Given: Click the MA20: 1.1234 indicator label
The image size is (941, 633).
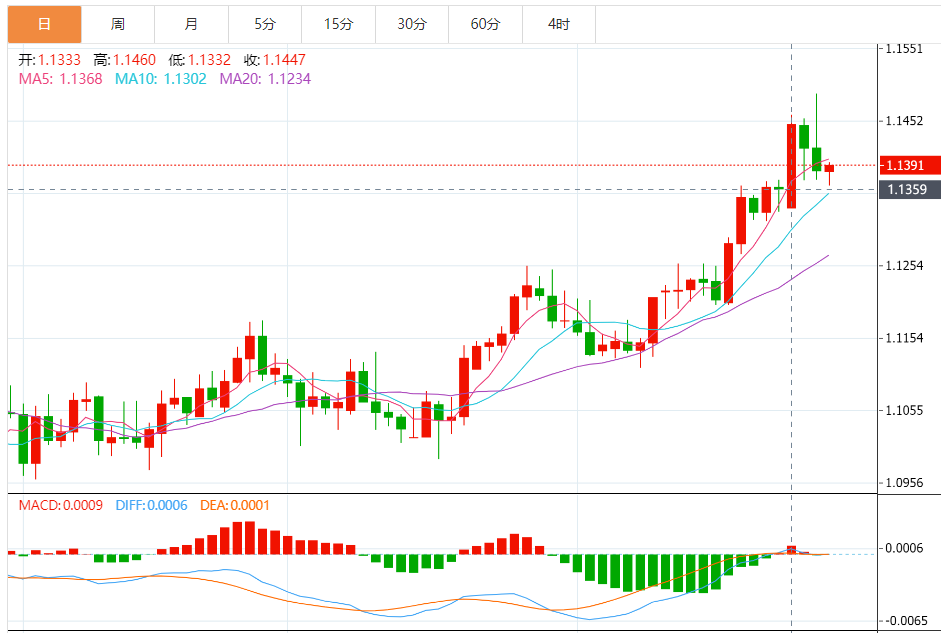Looking at the screenshot, I should 265,79.
